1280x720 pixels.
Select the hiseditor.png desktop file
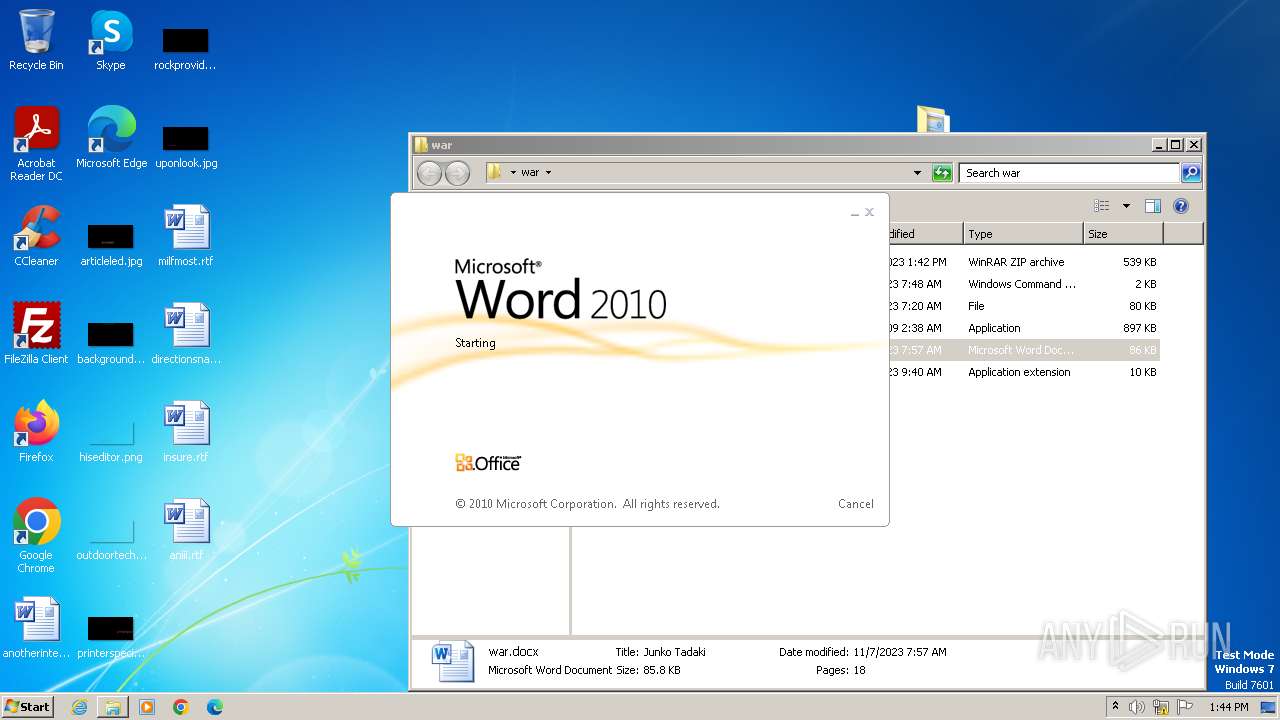[111, 440]
